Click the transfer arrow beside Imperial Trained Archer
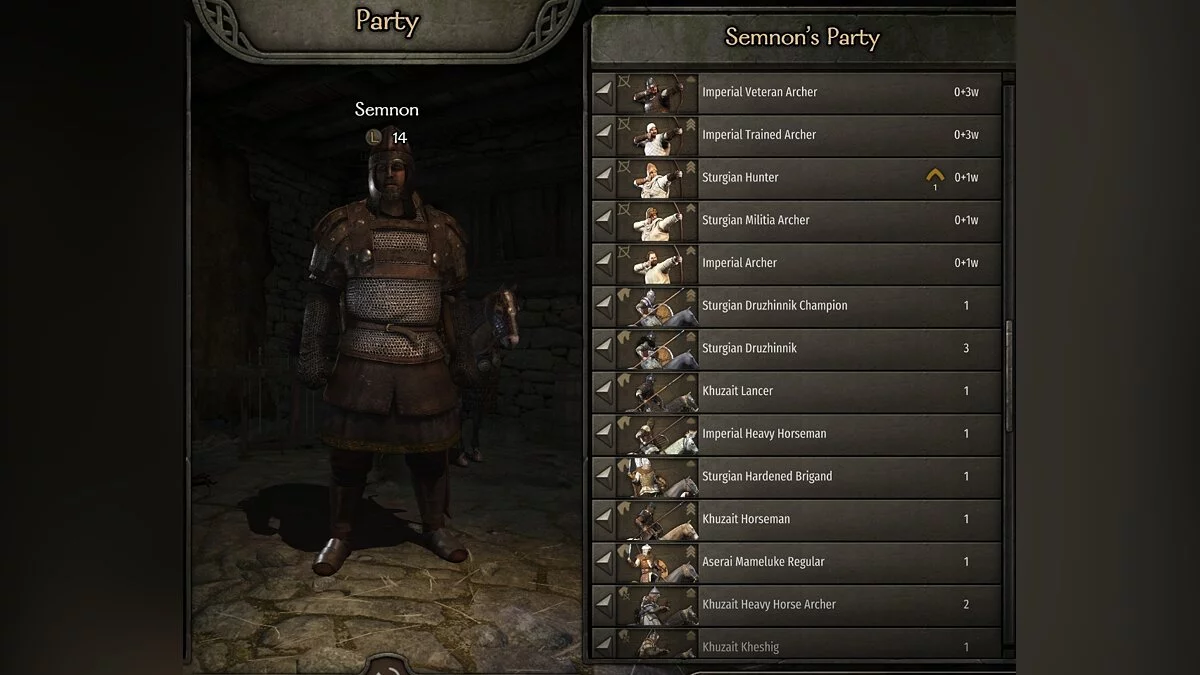This screenshot has height=675, width=1200. click(x=603, y=135)
